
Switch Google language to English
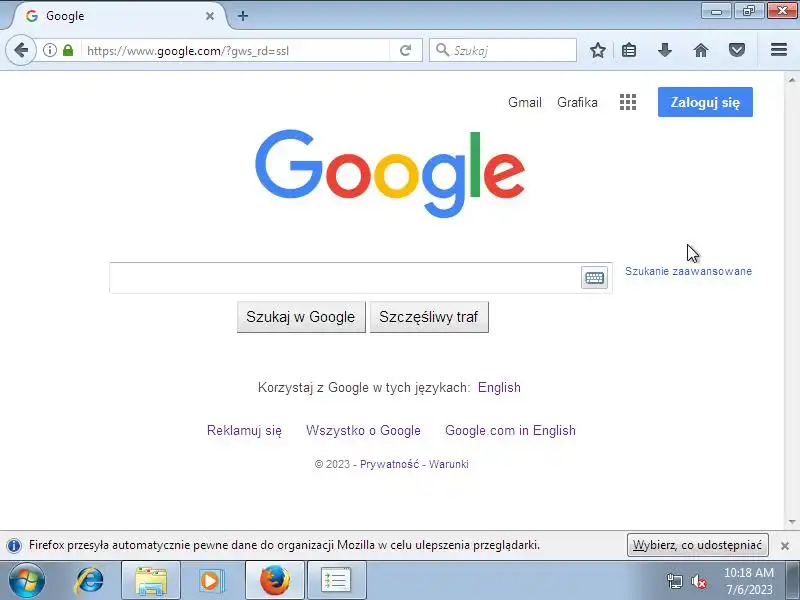[499, 387]
